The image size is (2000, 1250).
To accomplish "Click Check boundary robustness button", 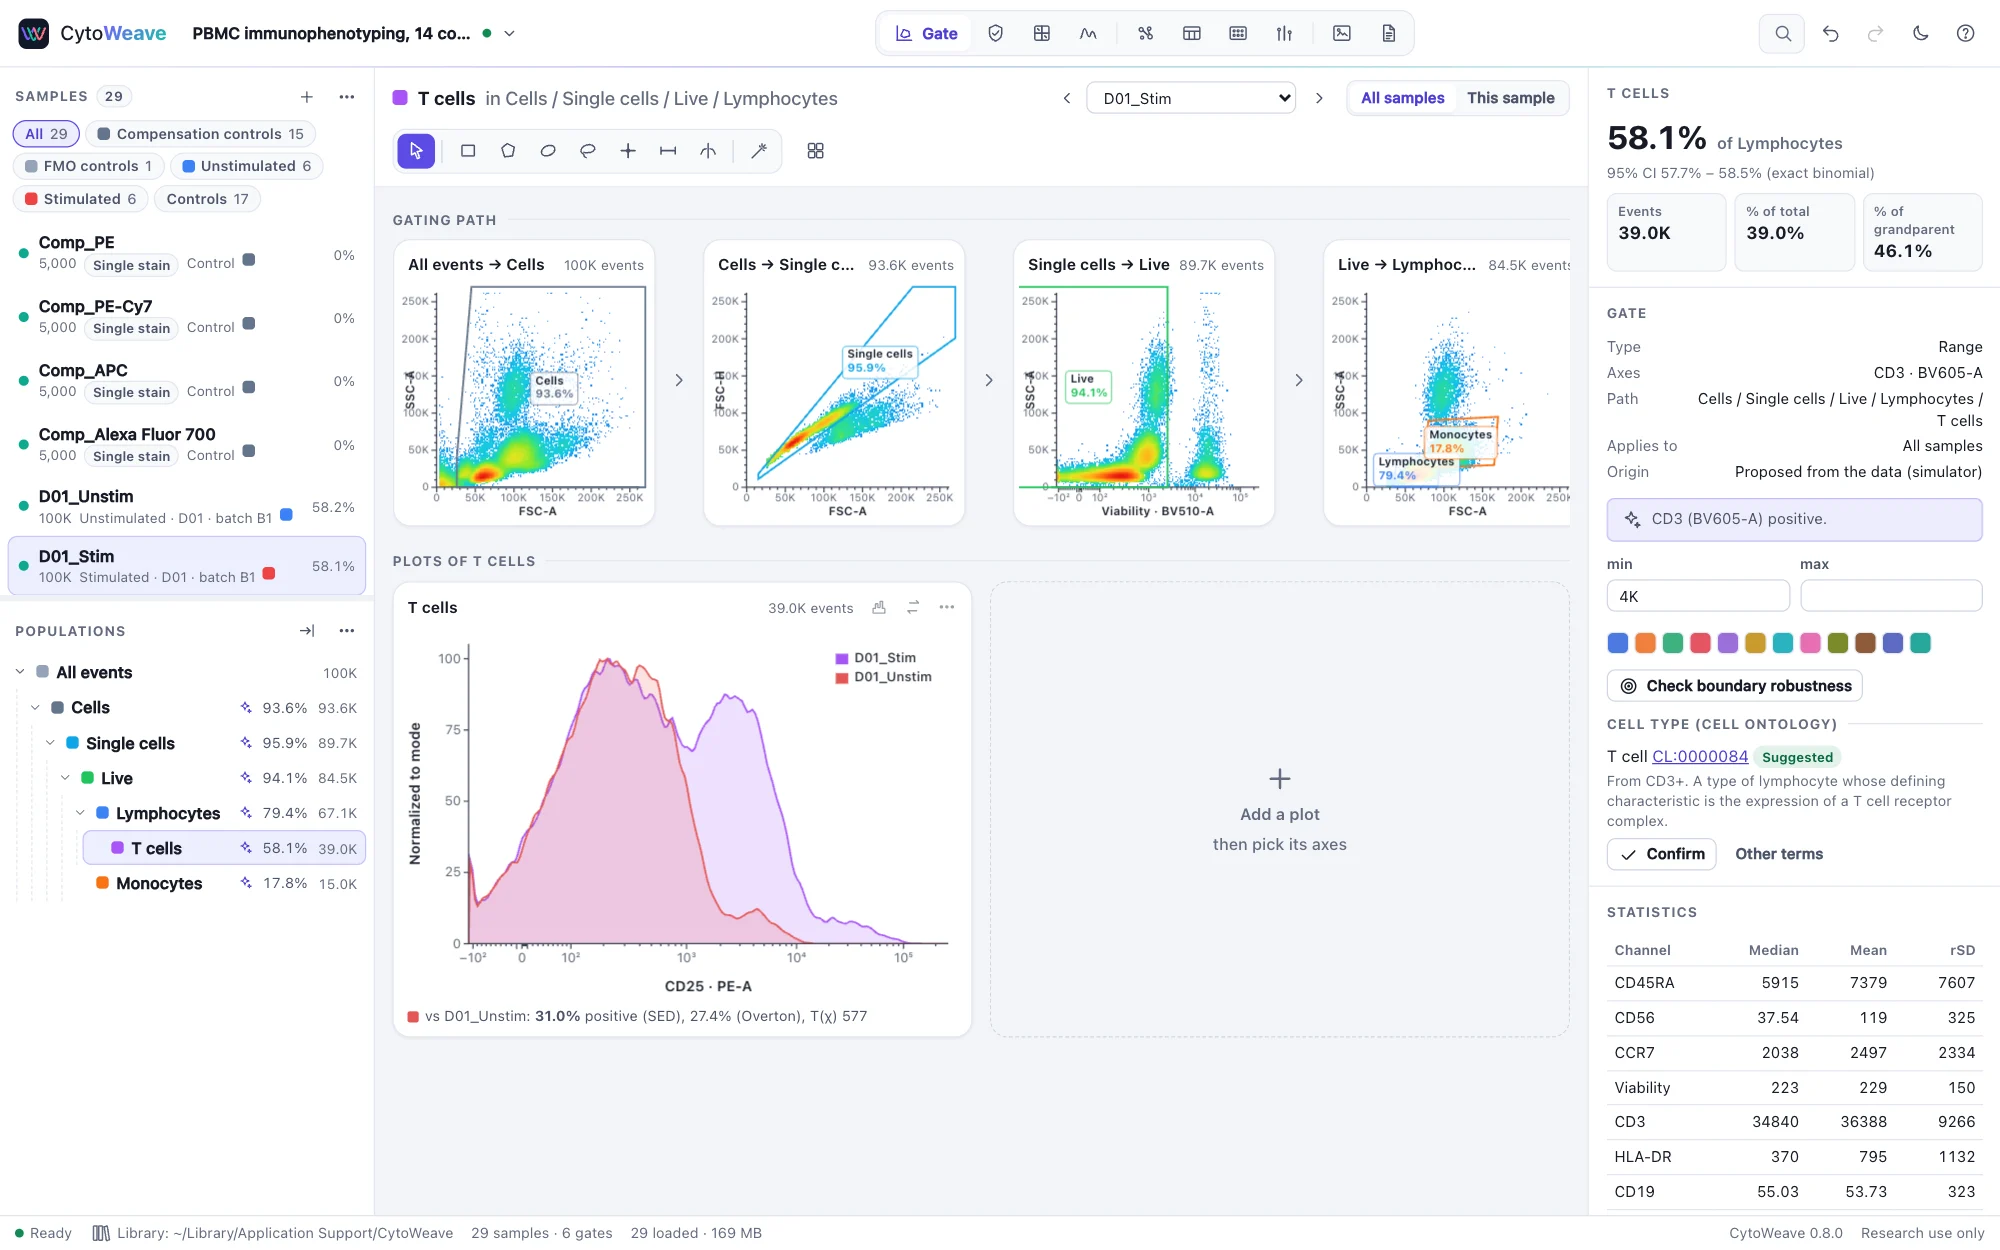I will (1734, 686).
